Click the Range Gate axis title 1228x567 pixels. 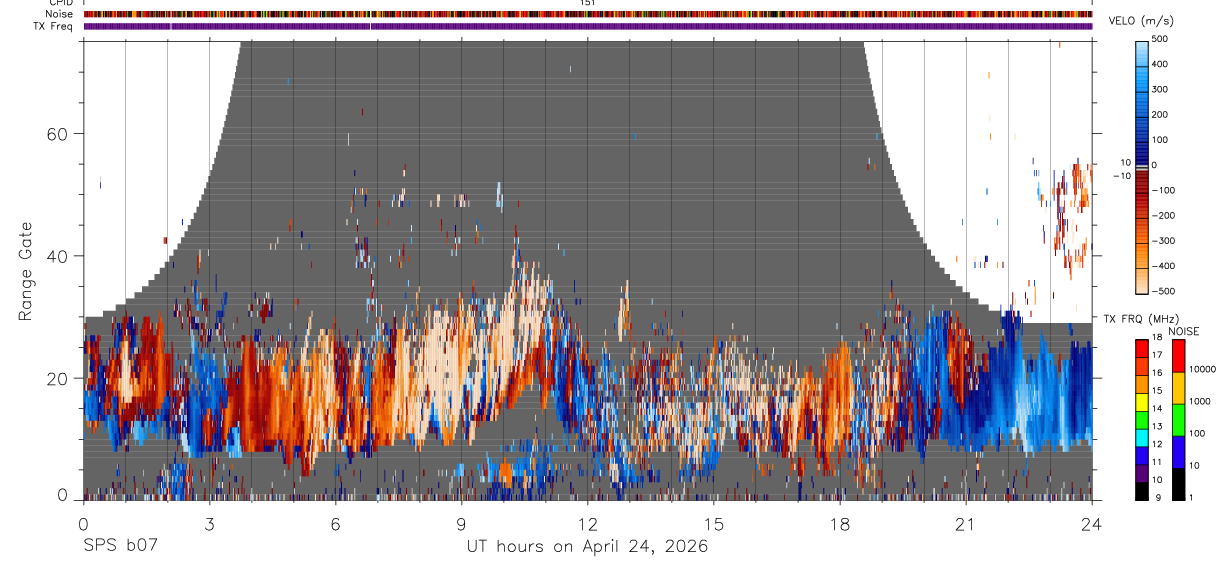click(26, 272)
